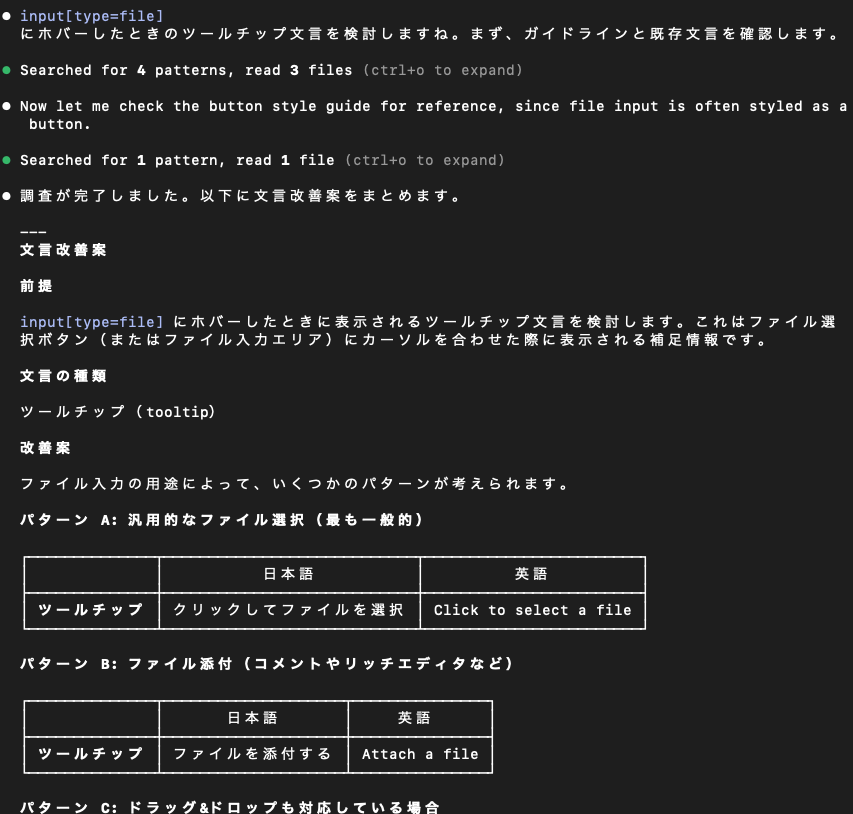This screenshot has height=814, width=853.
Task: Click the 改善案 heading
Action: tap(45, 448)
